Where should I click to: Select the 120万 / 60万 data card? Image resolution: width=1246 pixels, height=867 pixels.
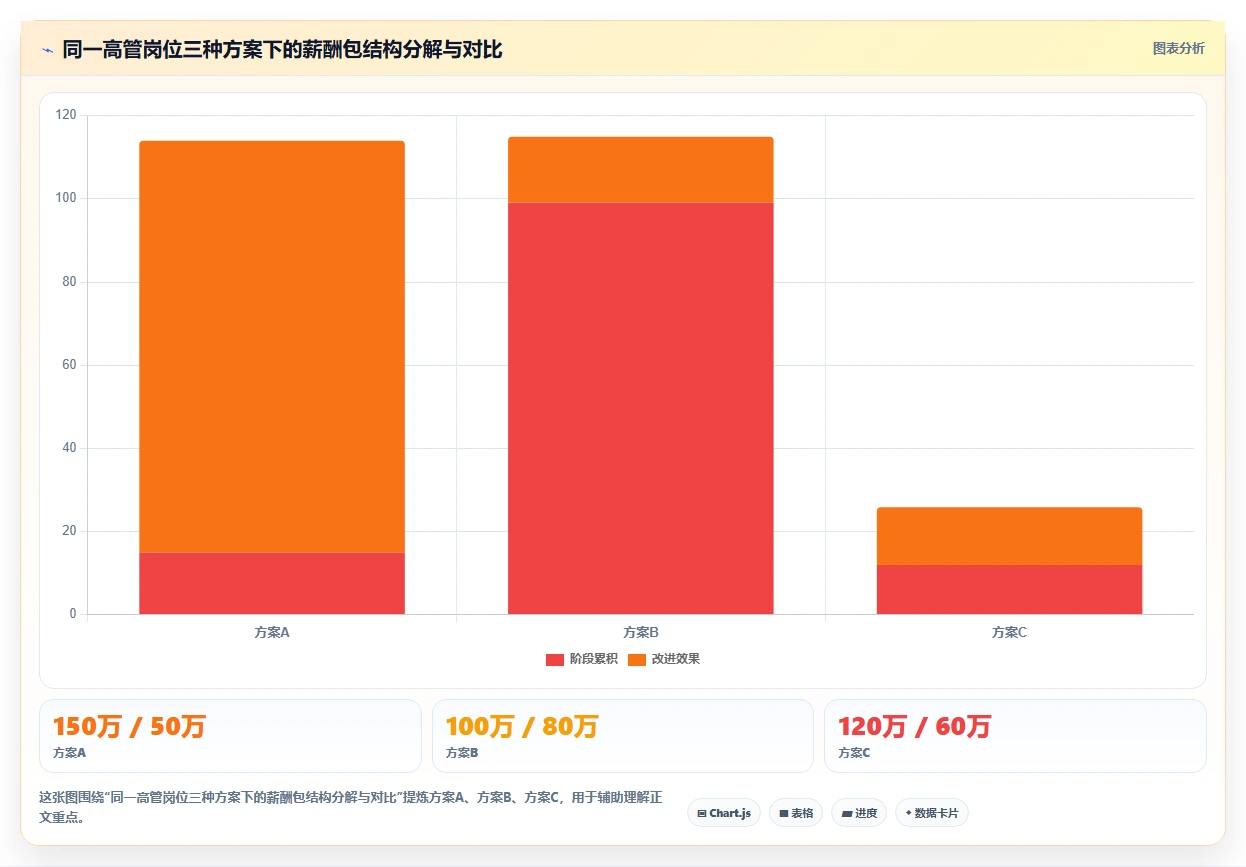pos(1015,736)
